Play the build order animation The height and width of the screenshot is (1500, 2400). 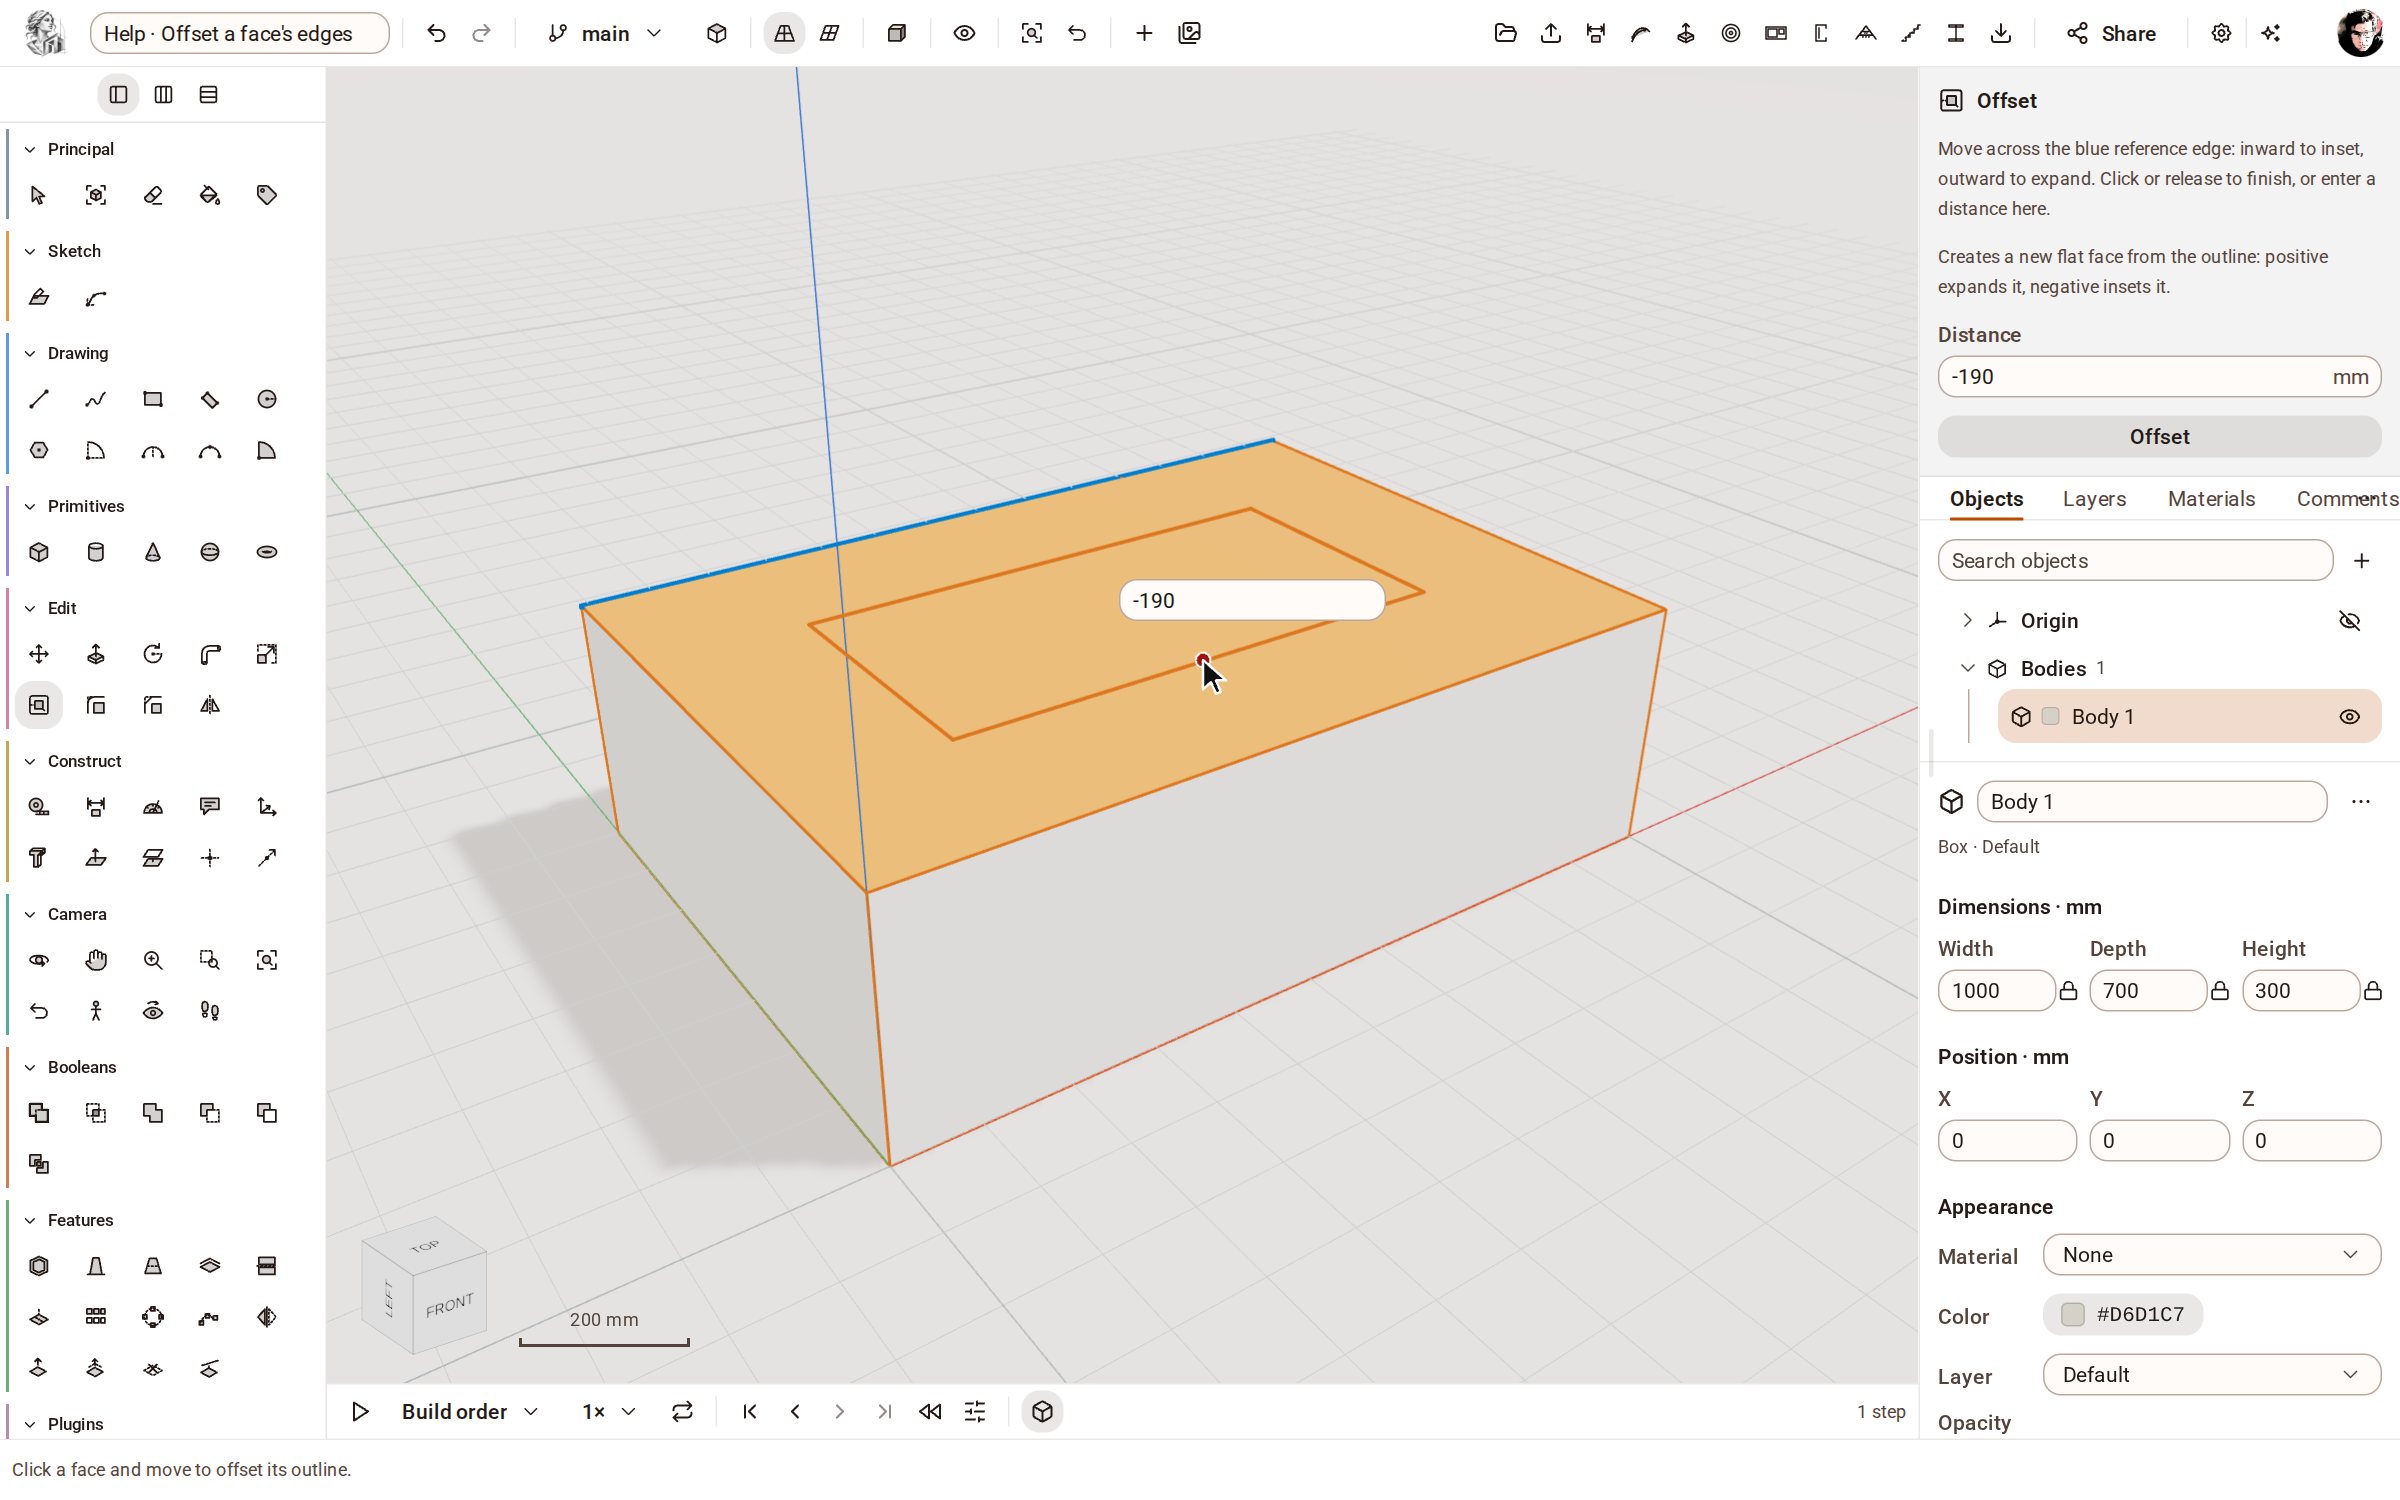point(360,1411)
